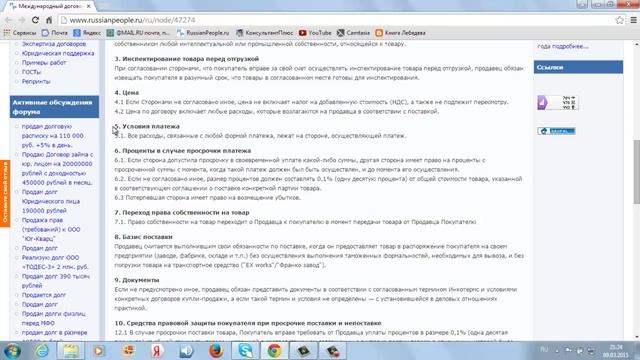Screen dimensions: 640x360
Task: Select the heading 9. Документы
Action: point(137,280)
